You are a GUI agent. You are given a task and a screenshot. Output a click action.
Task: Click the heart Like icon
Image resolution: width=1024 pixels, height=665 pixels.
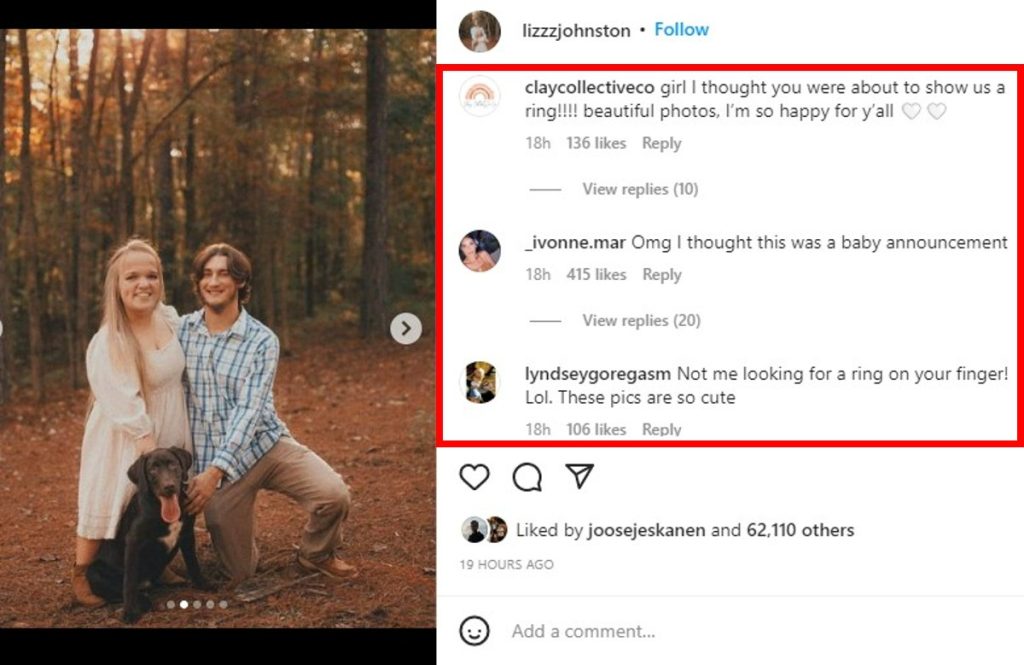coord(474,477)
